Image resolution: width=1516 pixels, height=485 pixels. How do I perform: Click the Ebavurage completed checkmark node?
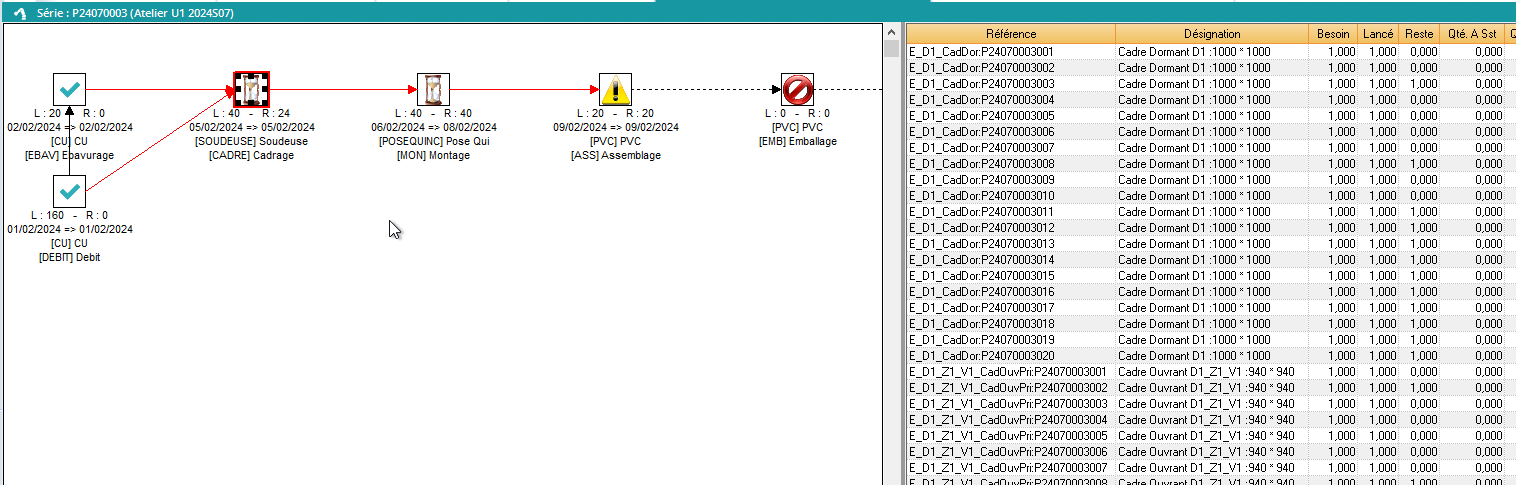(x=69, y=89)
